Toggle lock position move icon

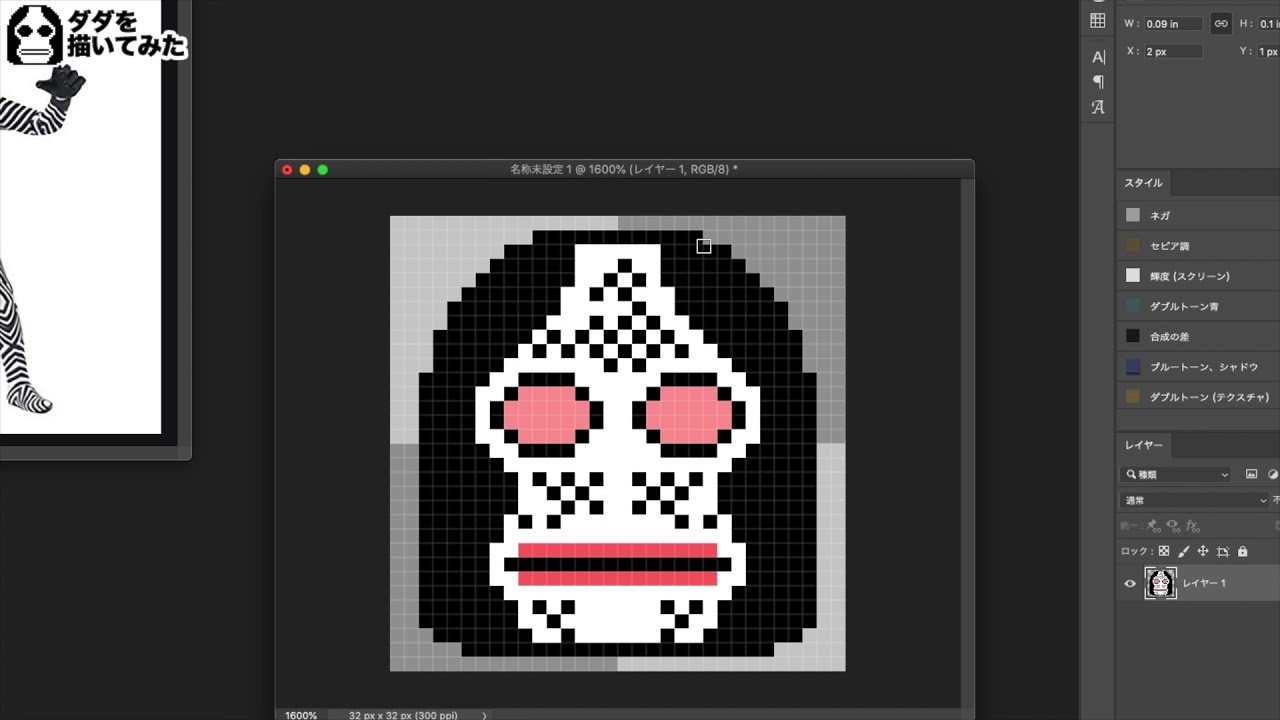[x=1203, y=551]
